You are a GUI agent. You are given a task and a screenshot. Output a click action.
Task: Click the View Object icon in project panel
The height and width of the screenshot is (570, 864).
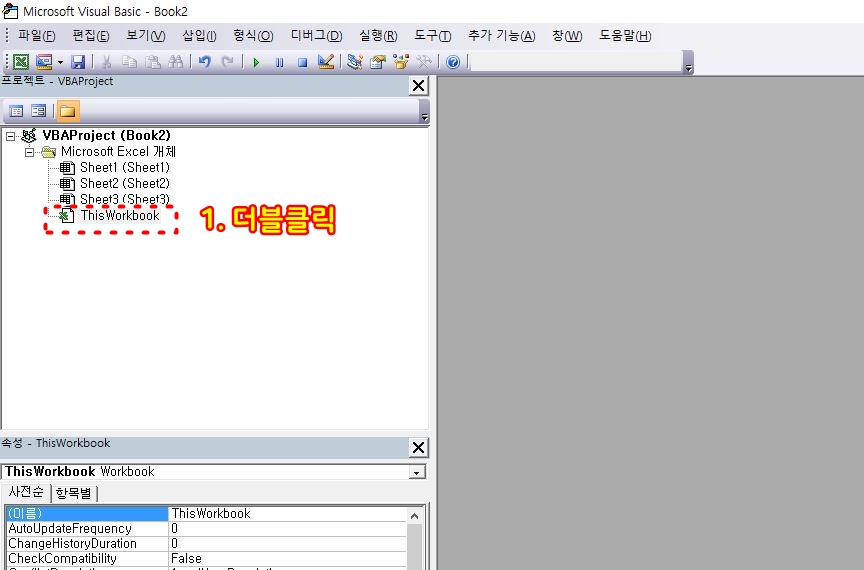pyautogui.click(x=39, y=111)
